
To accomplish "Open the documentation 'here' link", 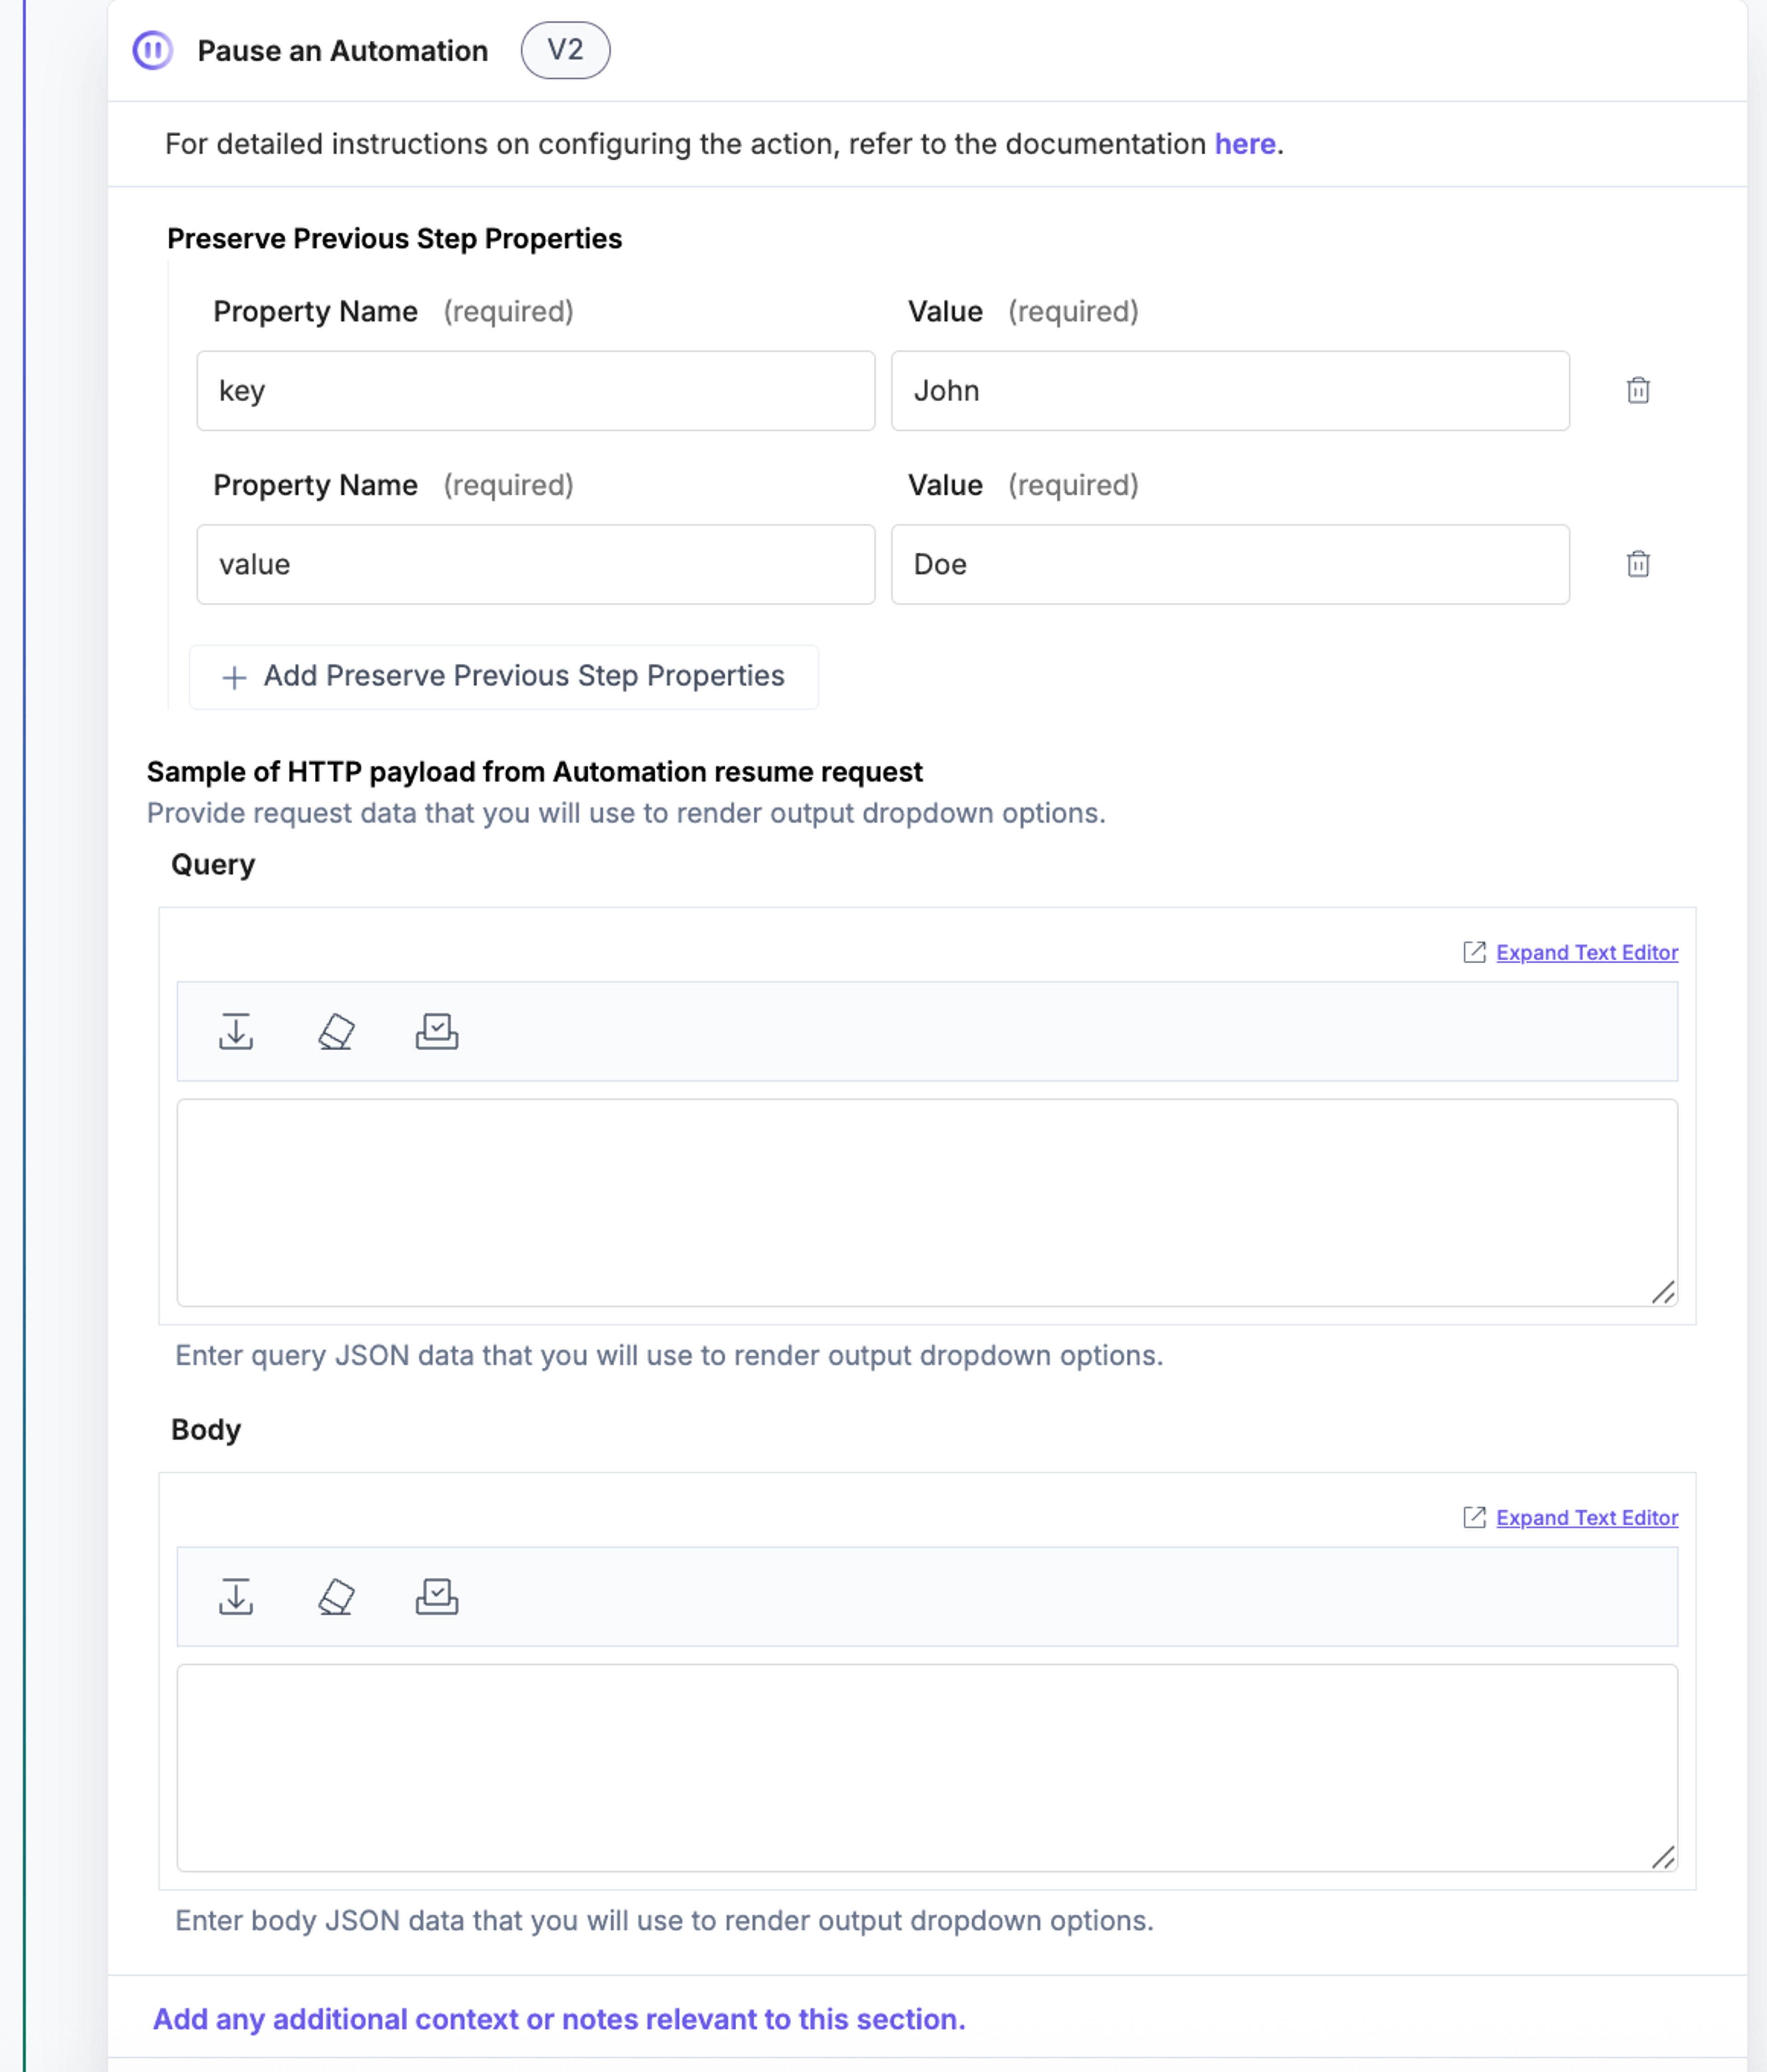I will (x=1244, y=144).
